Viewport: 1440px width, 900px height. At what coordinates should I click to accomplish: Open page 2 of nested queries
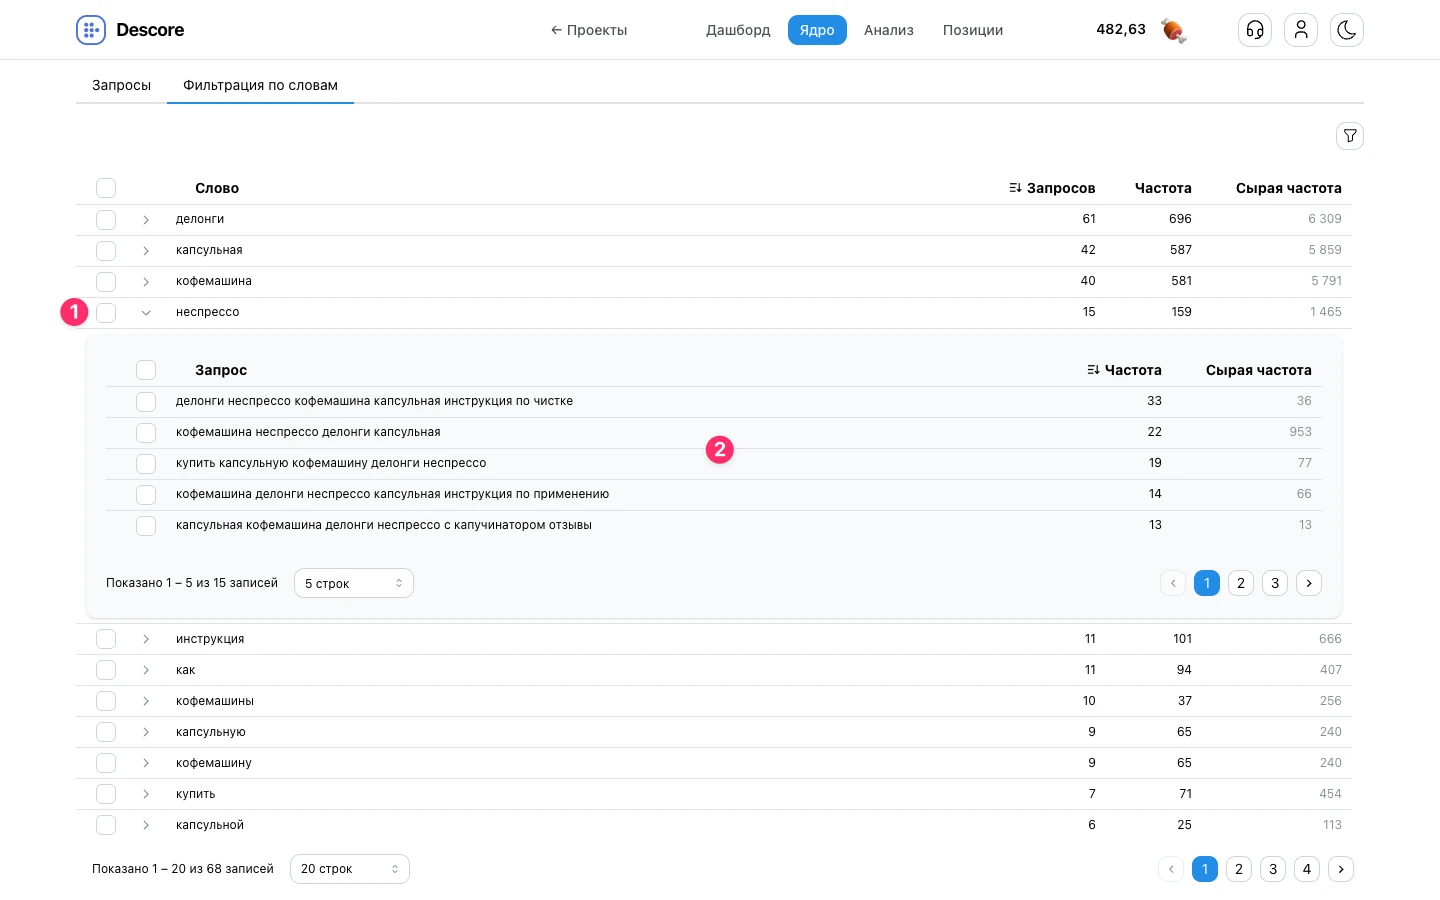[x=1241, y=583]
